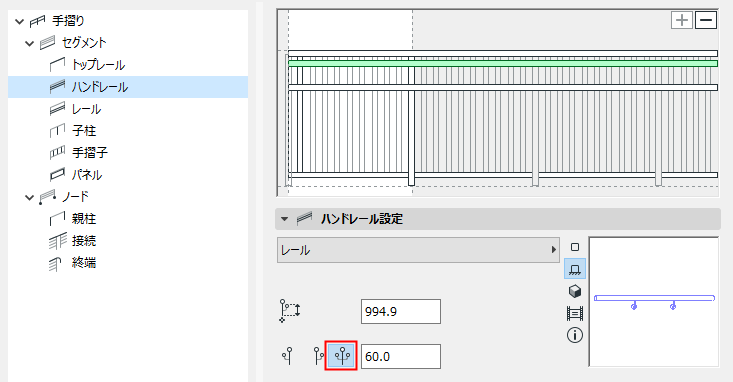The image size is (733, 382).
Task: Edit the handrail height field 994.9
Action: tap(401, 311)
